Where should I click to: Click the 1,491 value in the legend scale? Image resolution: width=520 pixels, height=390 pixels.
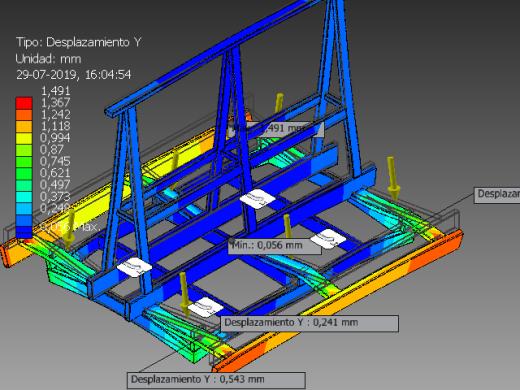pyautogui.click(x=55, y=91)
